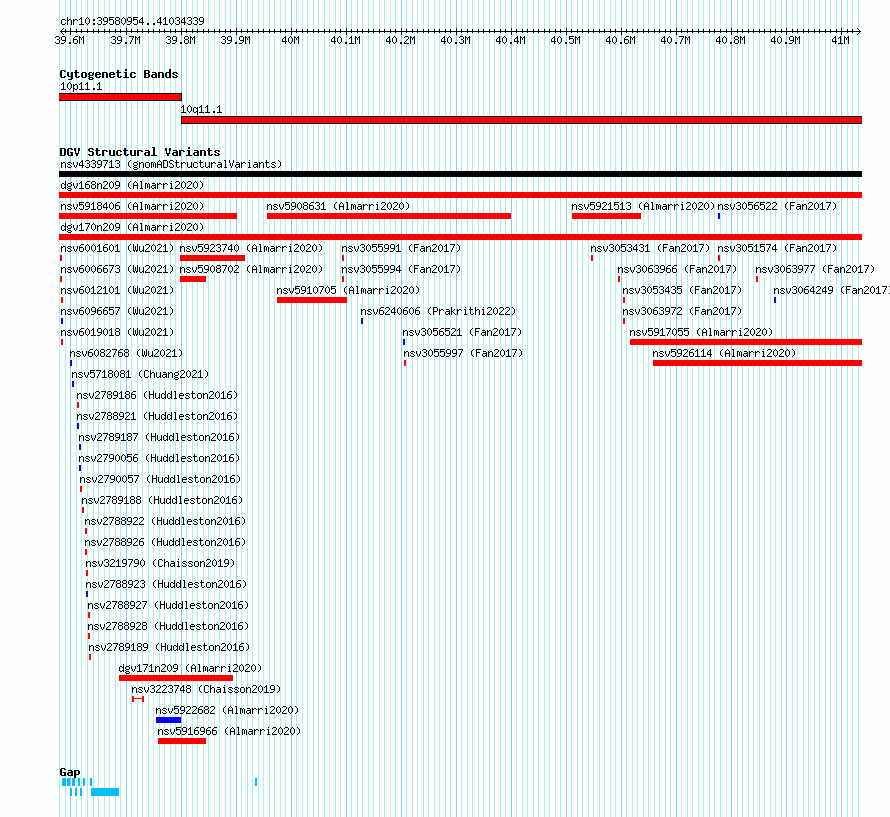This screenshot has height=817, width=890.
Task: Open nsv3053435 (Fan2017) label
Action: coord(682,290)
